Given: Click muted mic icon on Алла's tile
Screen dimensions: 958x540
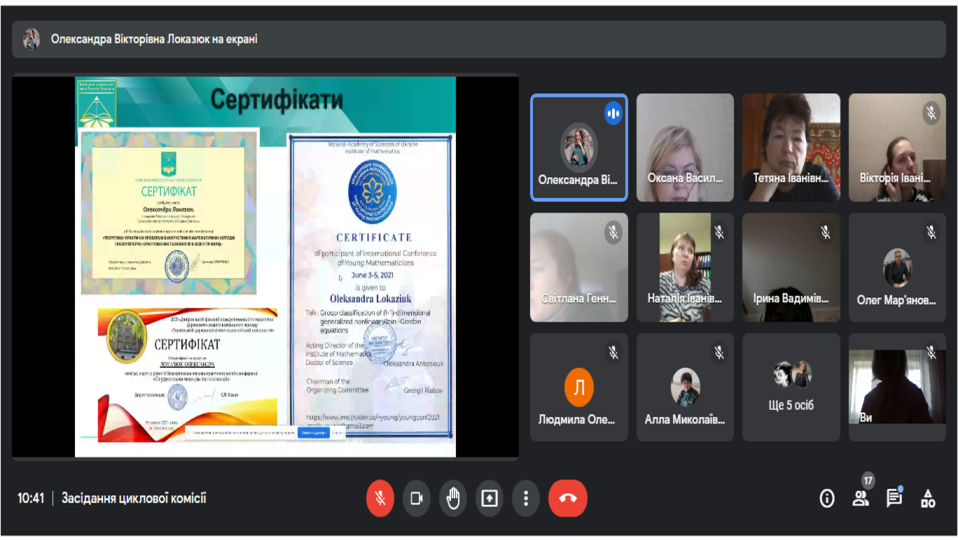Looking at the screenshot, I should click(719, 352).
